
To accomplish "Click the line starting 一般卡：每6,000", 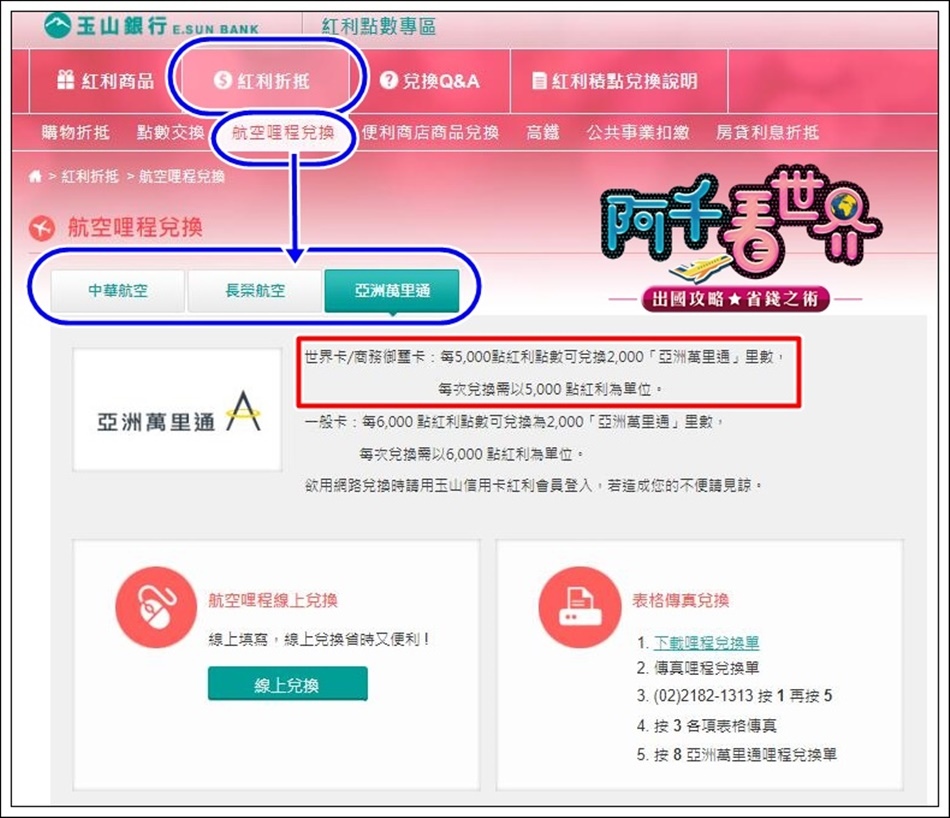I will pyautogui.click(x=514, y=422).
